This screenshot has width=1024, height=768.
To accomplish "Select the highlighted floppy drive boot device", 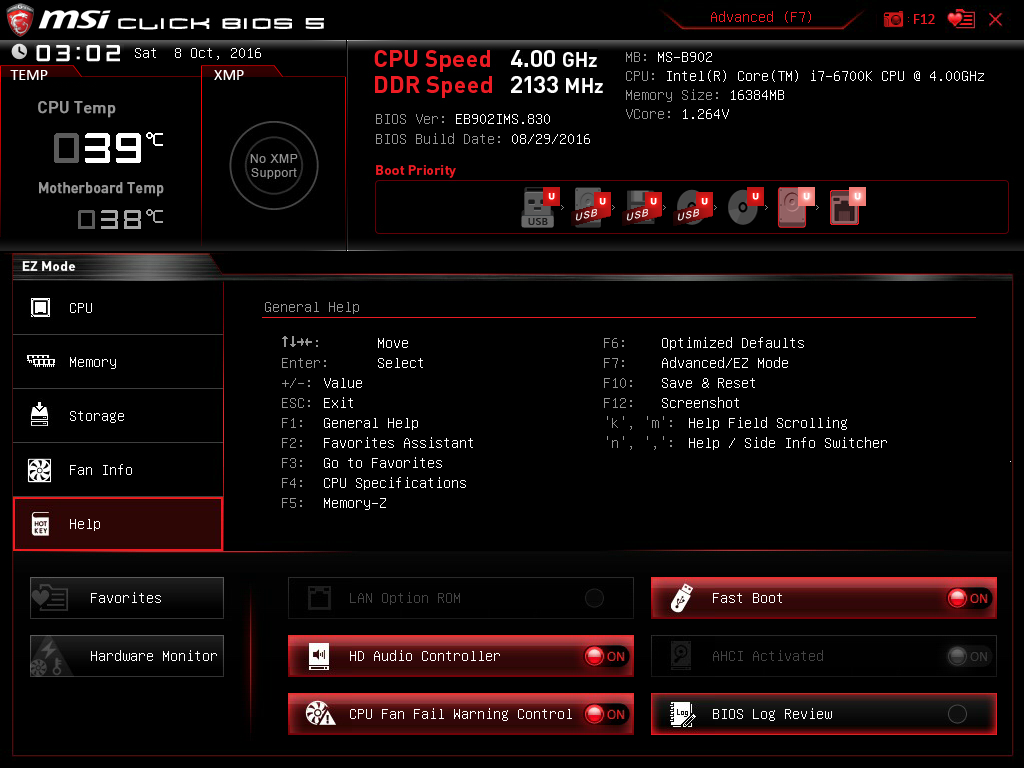I will [847, 207].
